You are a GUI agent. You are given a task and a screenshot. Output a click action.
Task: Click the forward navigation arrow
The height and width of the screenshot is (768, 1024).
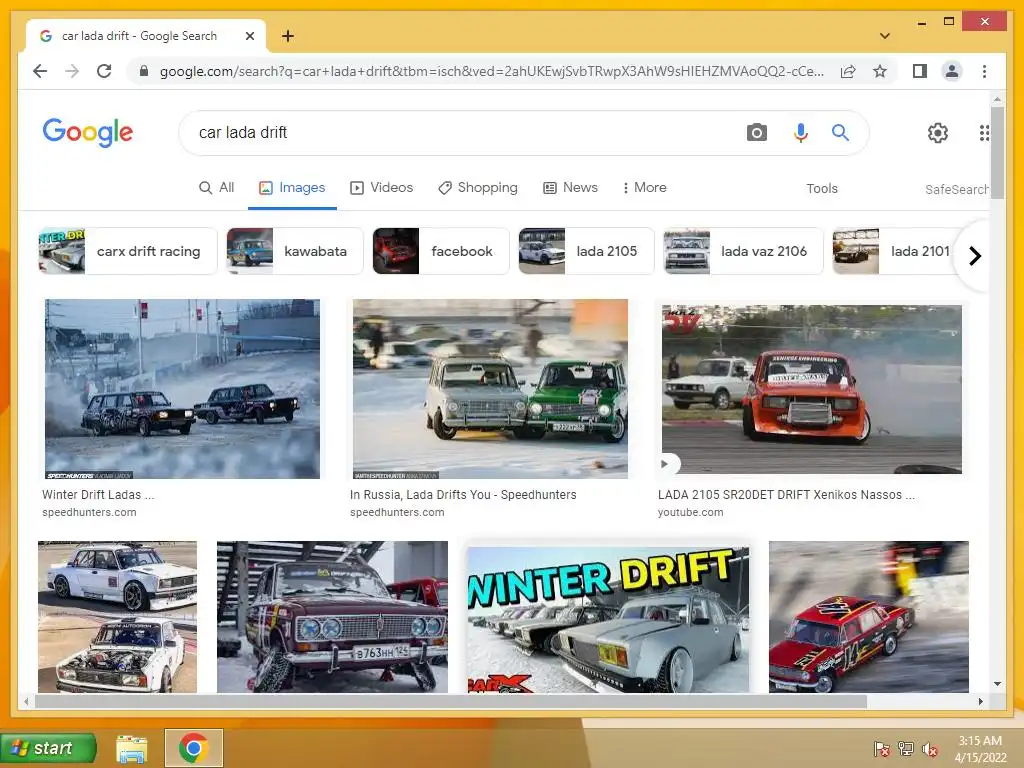[x=72, y=71]
